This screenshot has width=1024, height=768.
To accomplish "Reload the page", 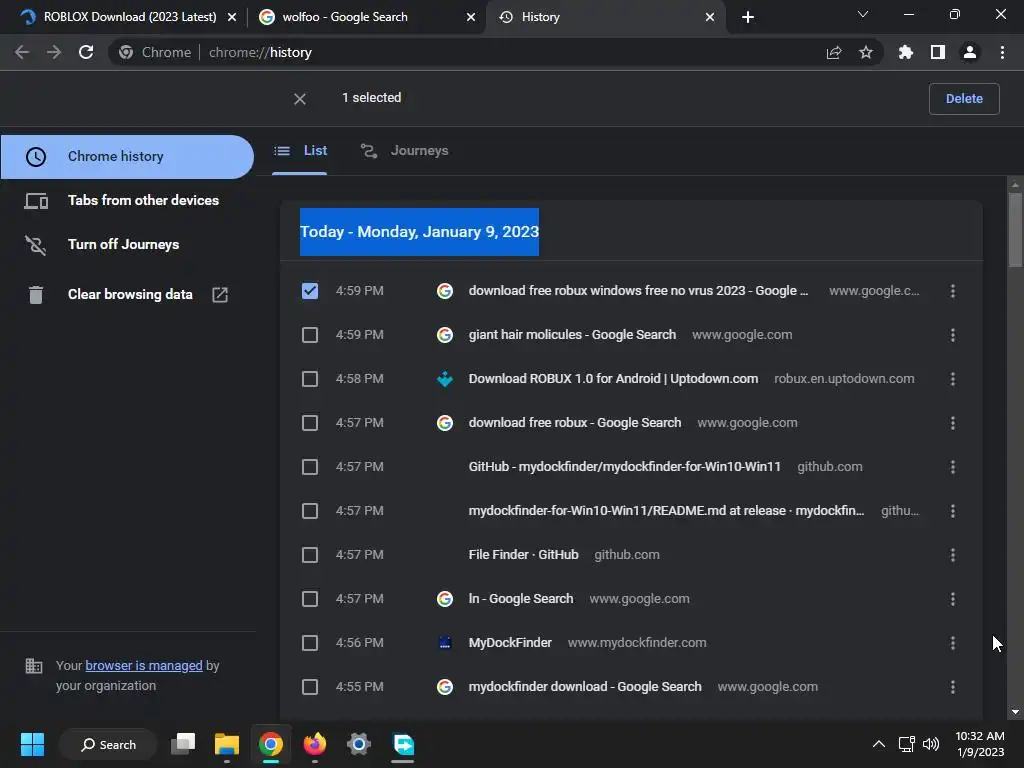I will [86, 52].
